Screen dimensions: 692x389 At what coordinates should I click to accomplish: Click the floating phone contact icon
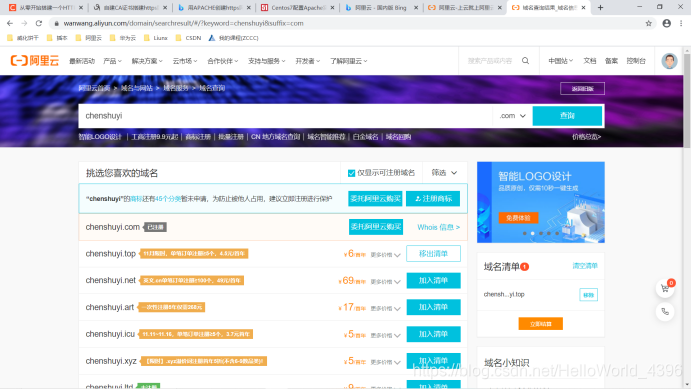665,312
